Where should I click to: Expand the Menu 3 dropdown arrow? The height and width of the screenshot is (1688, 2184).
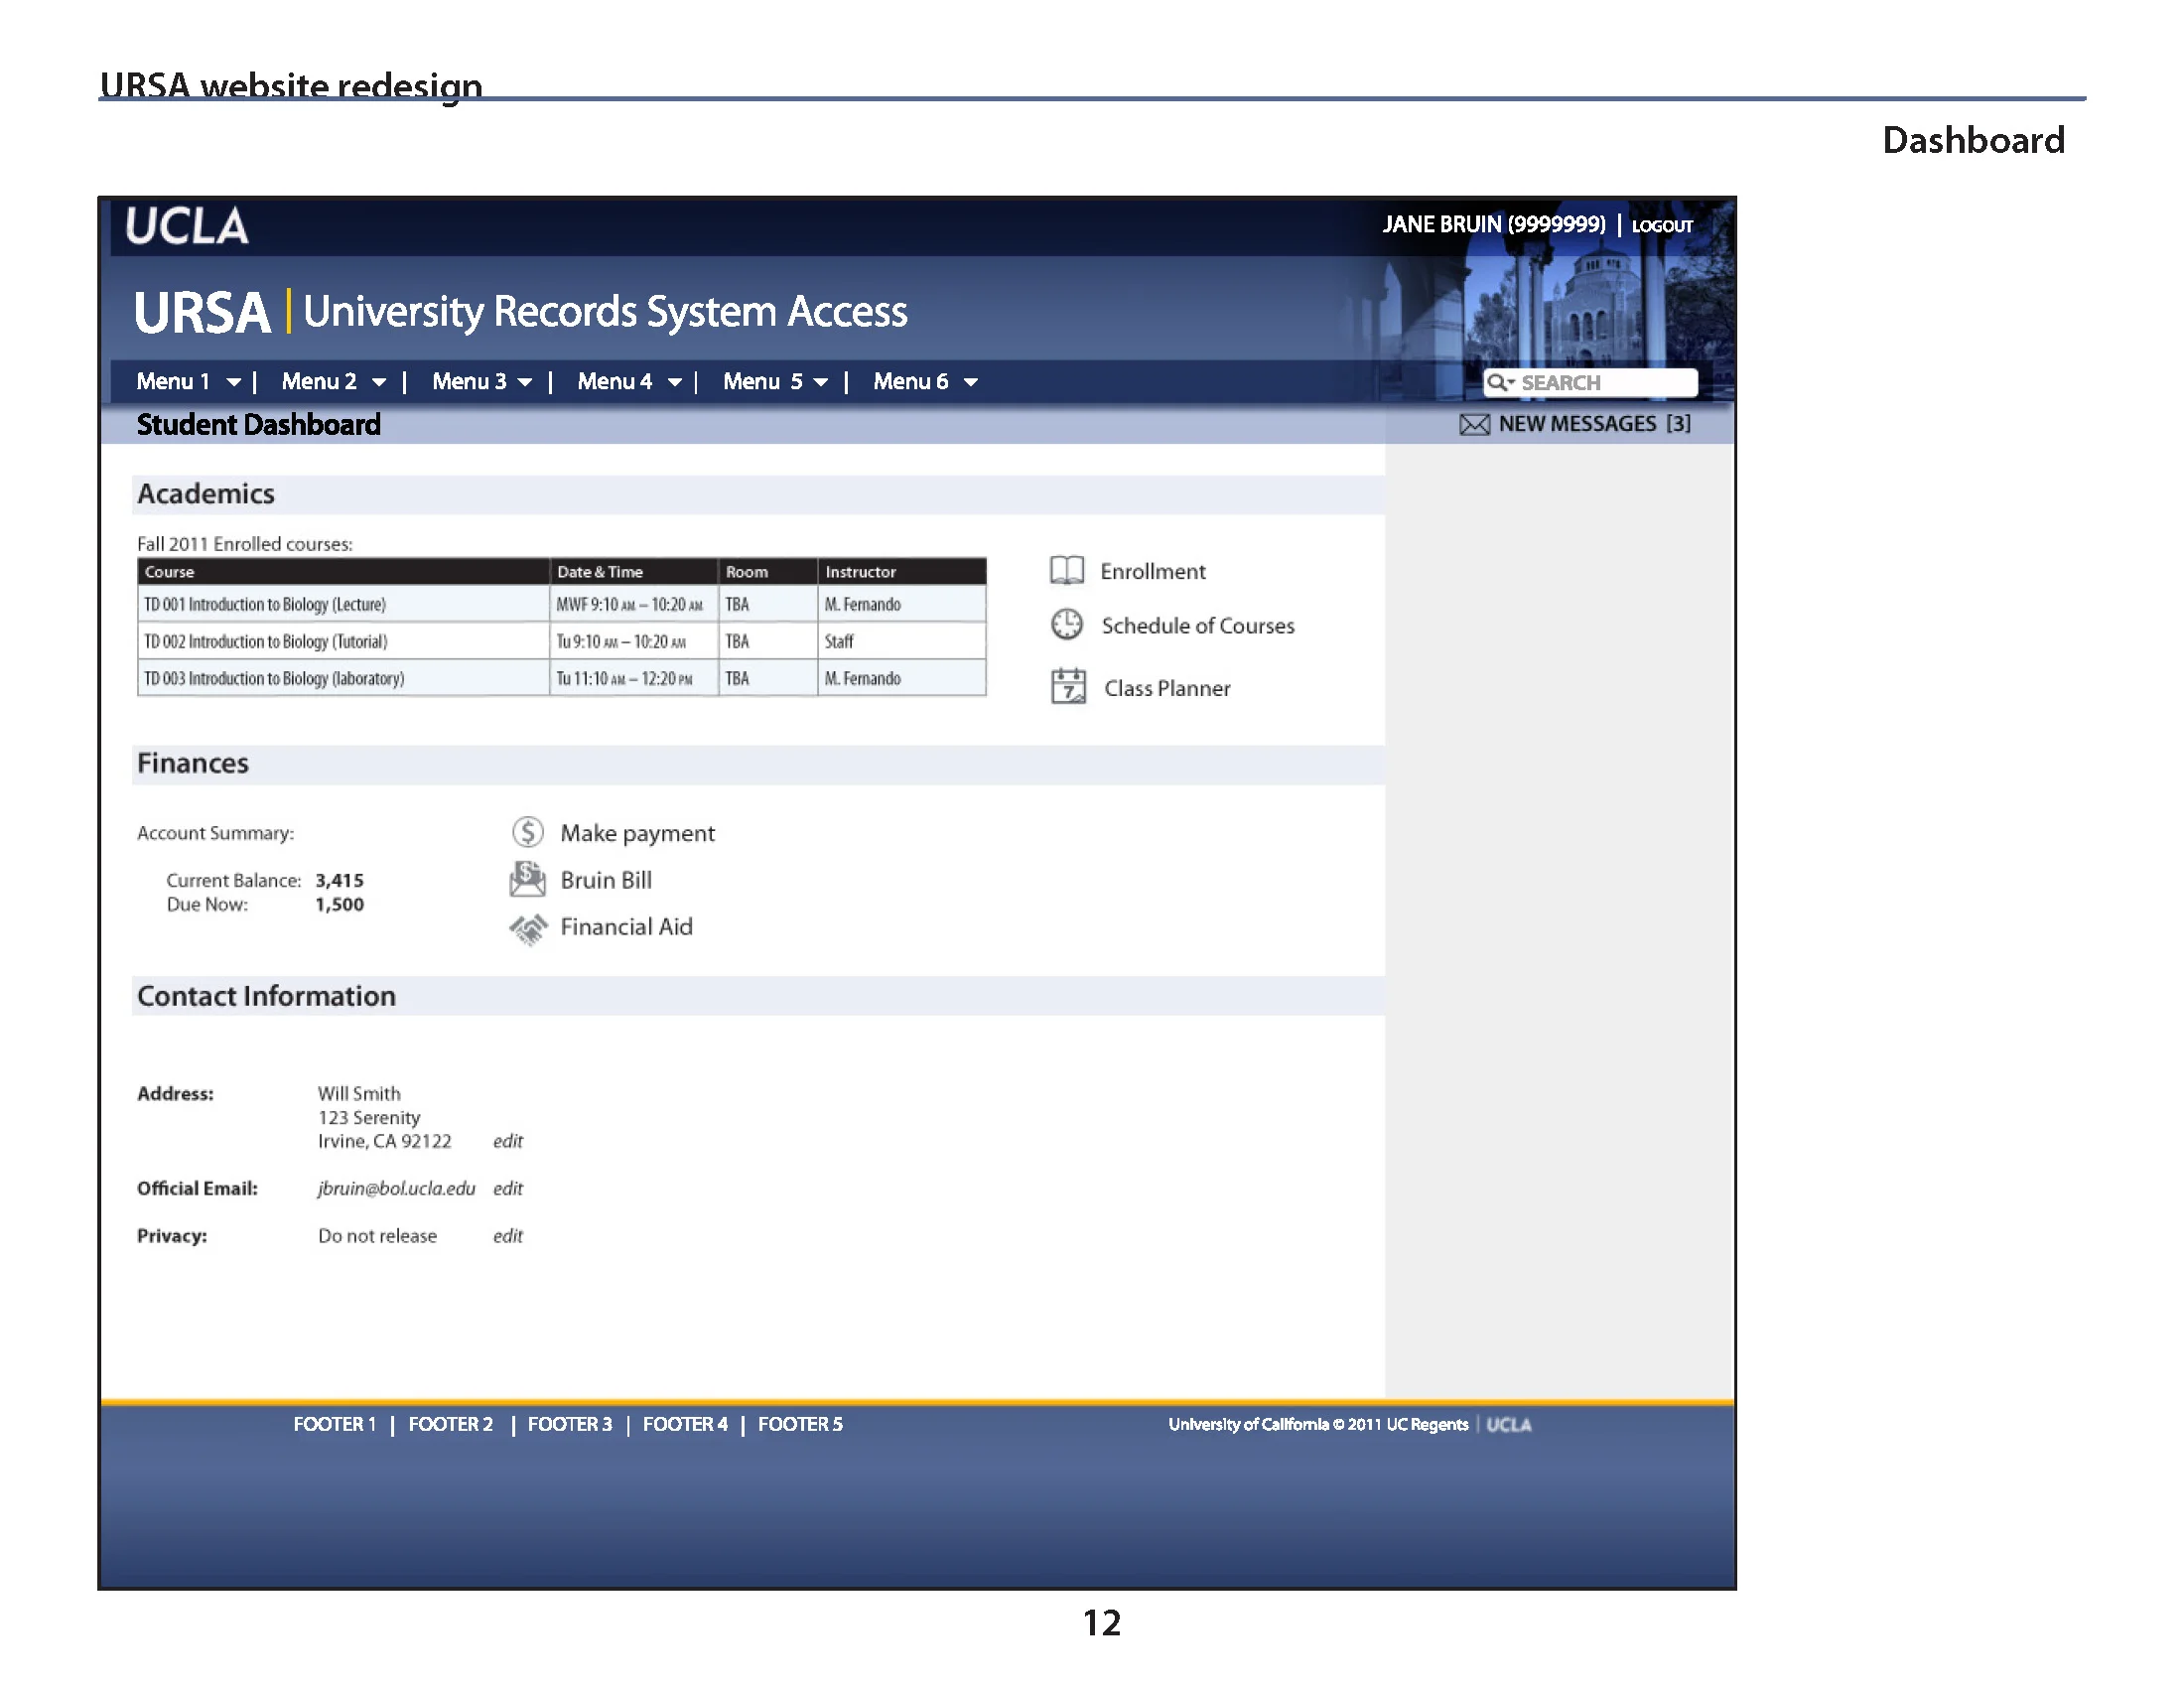click(x=525, y=382)
